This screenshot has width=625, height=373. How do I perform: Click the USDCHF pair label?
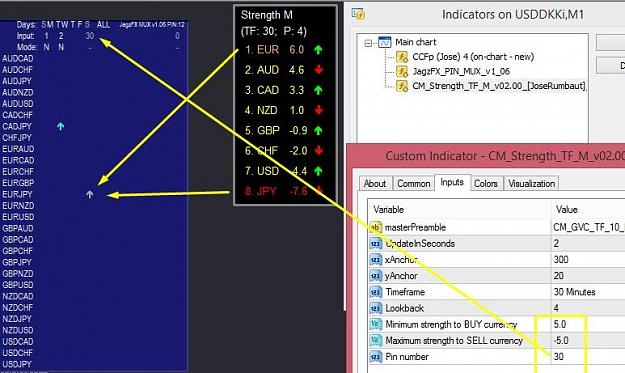[x=18, y=353]
